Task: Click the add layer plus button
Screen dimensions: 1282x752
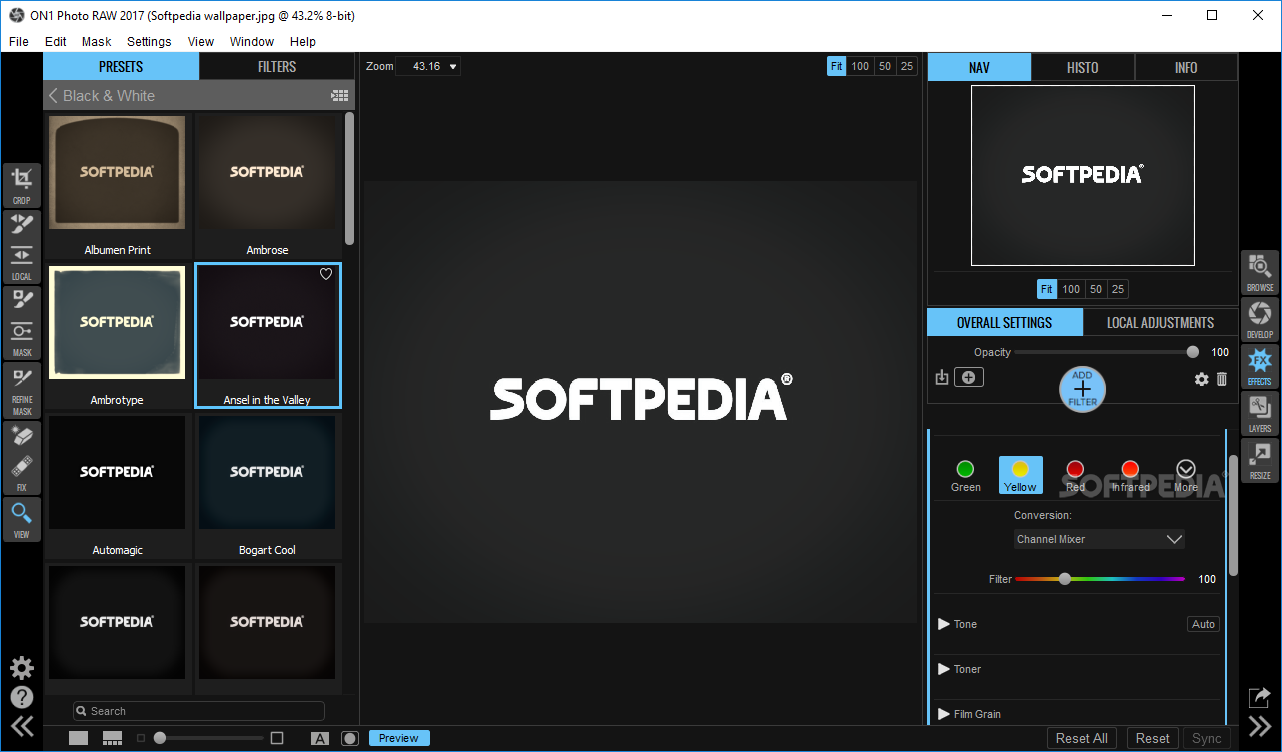Action: [969, 377]
